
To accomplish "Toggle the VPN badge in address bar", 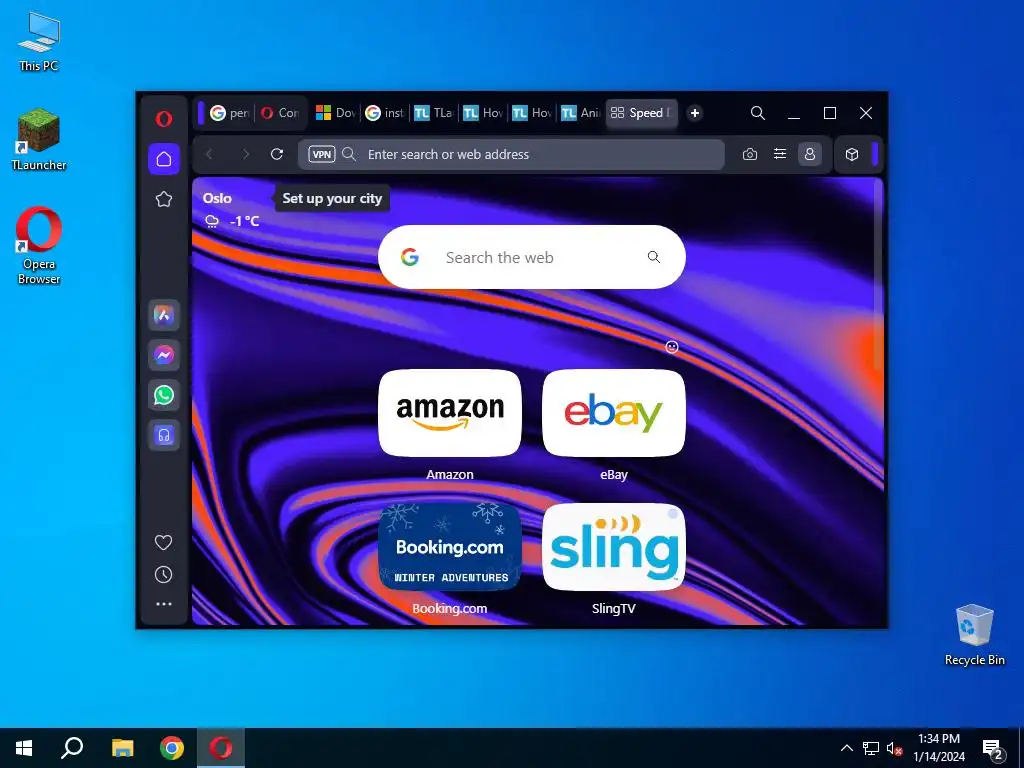I will 321,154.
